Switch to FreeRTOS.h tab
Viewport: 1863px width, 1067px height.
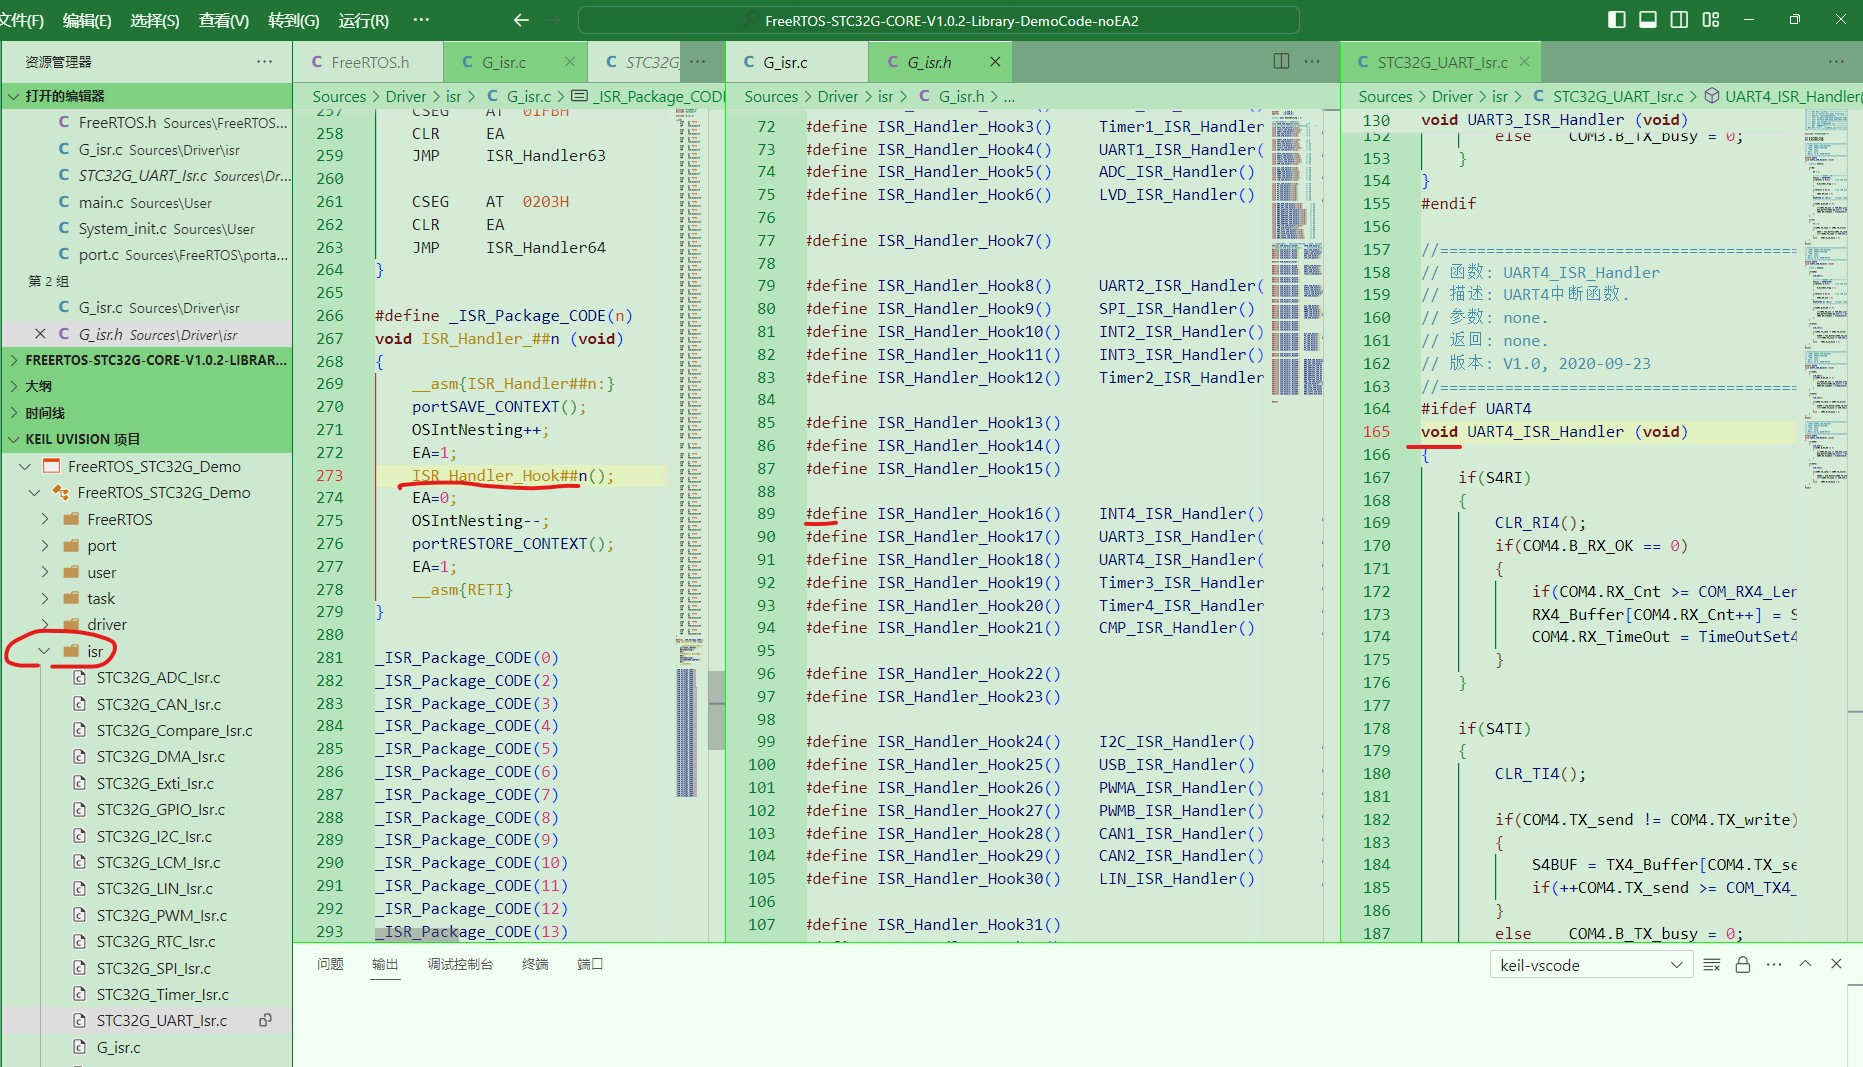pos(368,62)
